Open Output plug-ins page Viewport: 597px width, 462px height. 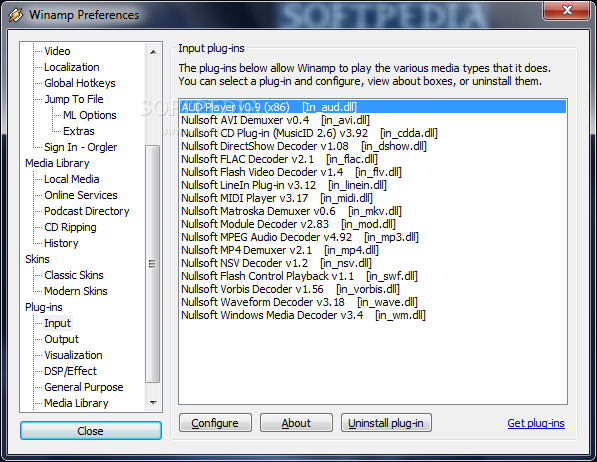(x=61, y=339)
